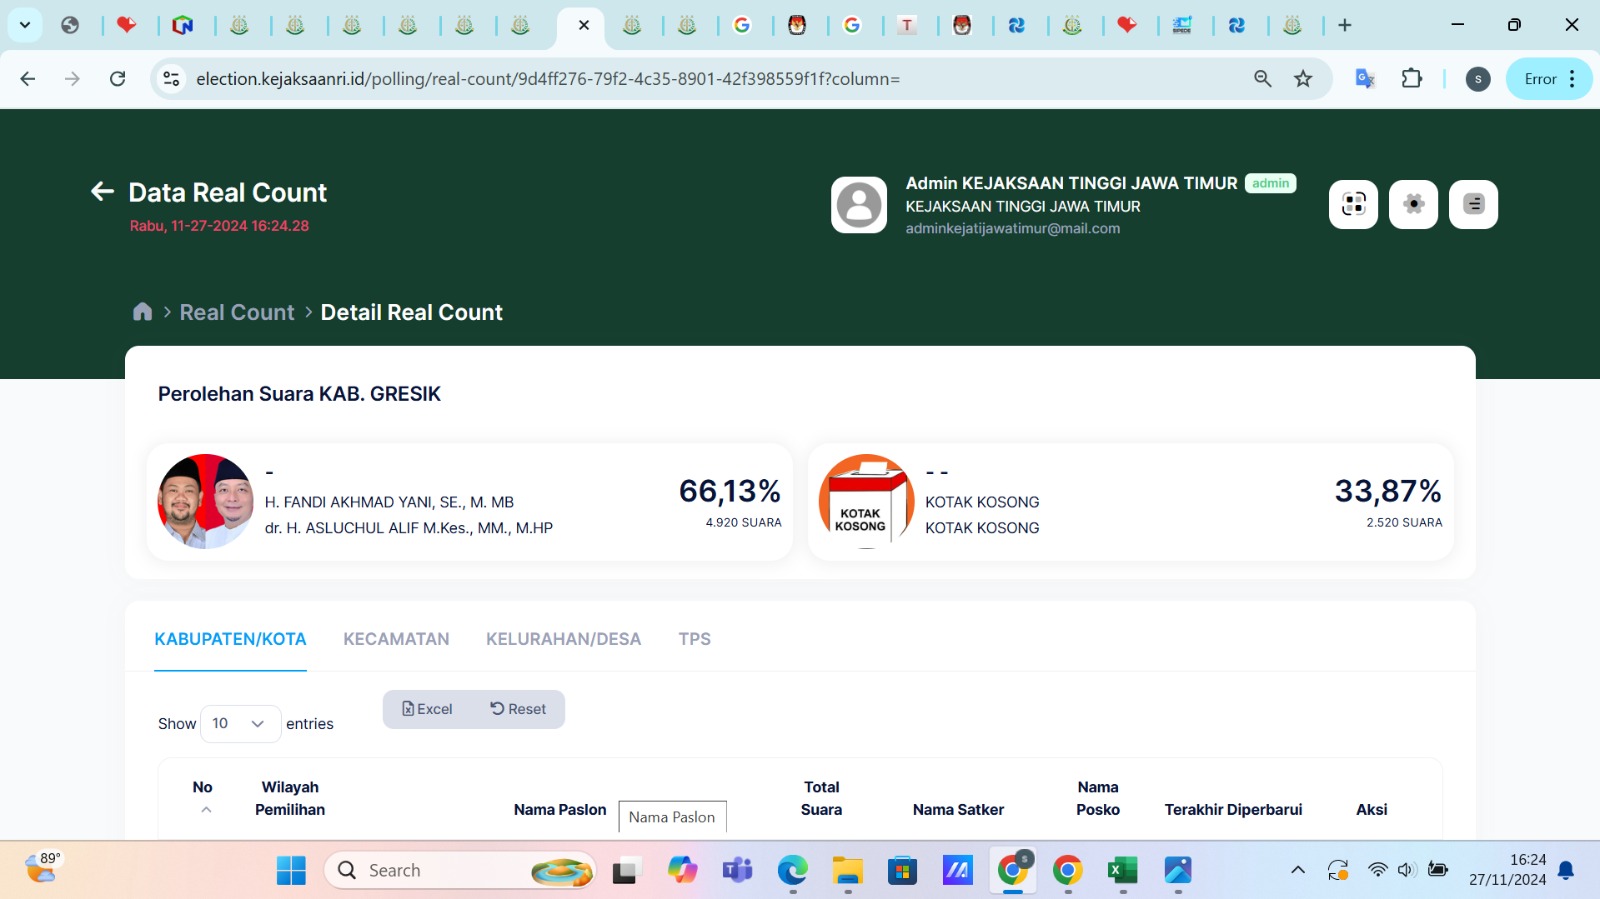Click the back arrow beside Data Real Count
Screen dimensions: 1600x899
(x=102, y=191)
